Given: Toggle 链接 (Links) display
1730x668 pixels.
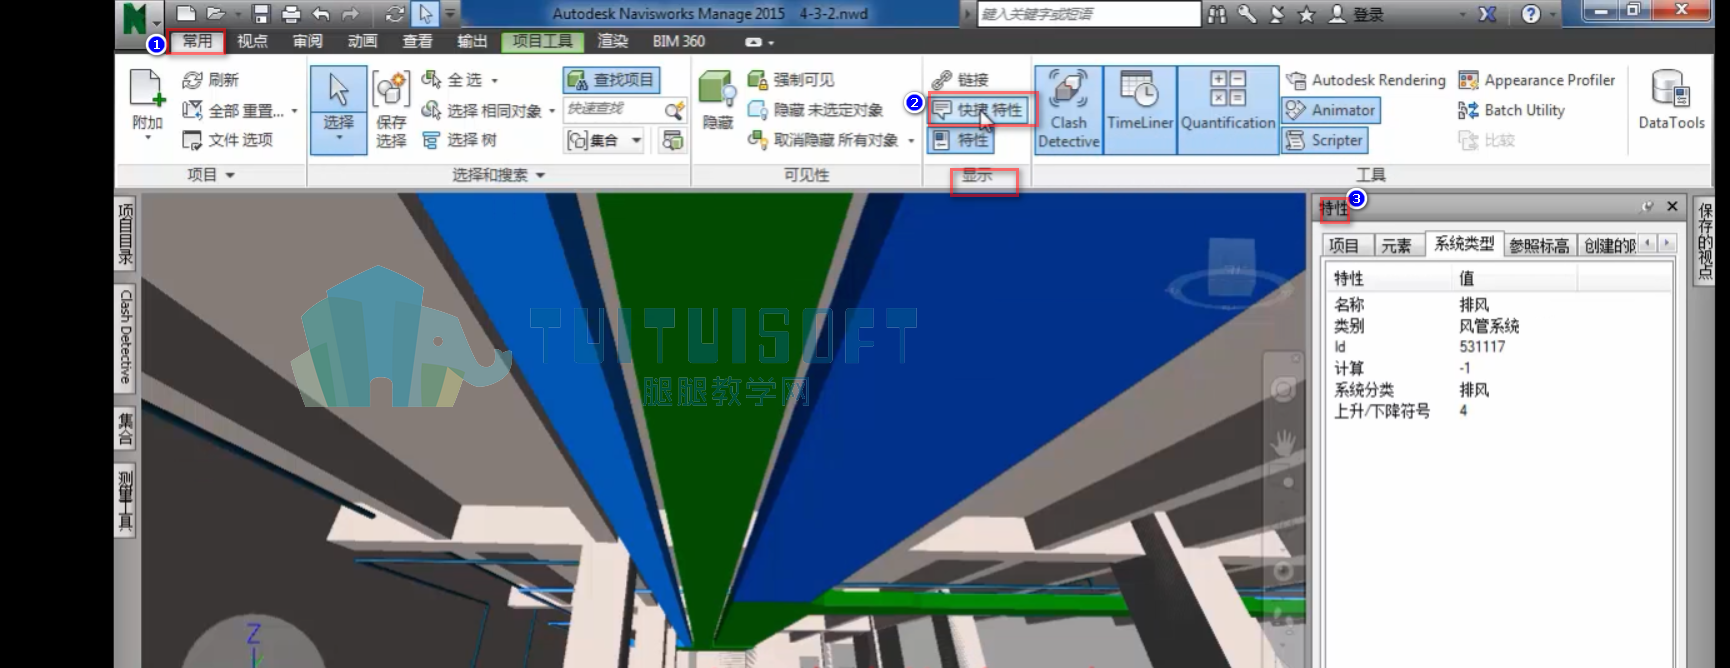Looking at the screenshot, I should coord(960,80).
